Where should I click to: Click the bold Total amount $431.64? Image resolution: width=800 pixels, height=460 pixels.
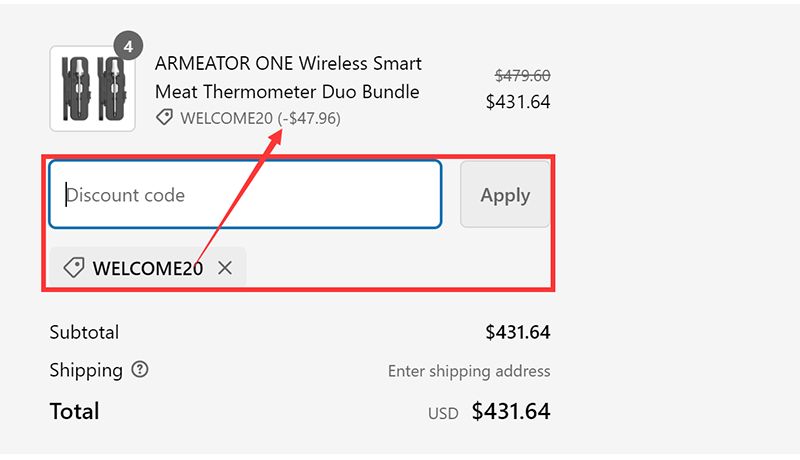(x=511, y=411)
